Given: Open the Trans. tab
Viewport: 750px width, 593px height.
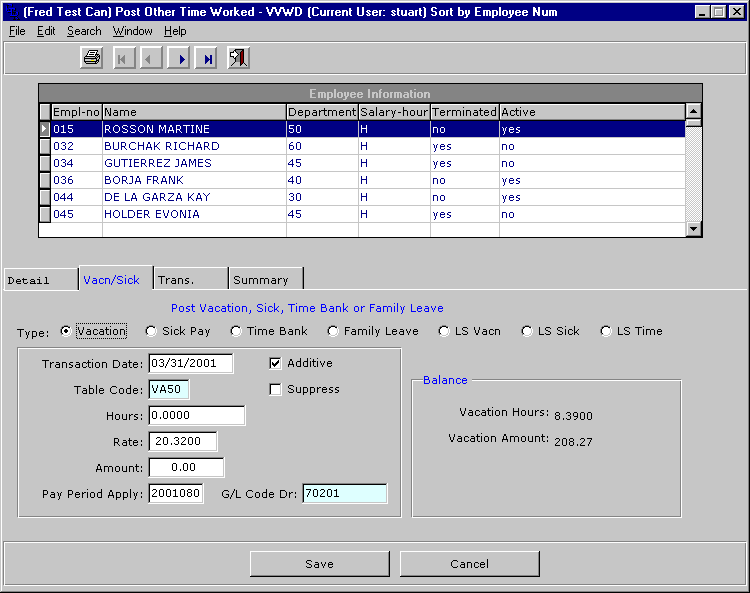Looking at the screenshot, I should pyautogui.click(x=190, y=280).
